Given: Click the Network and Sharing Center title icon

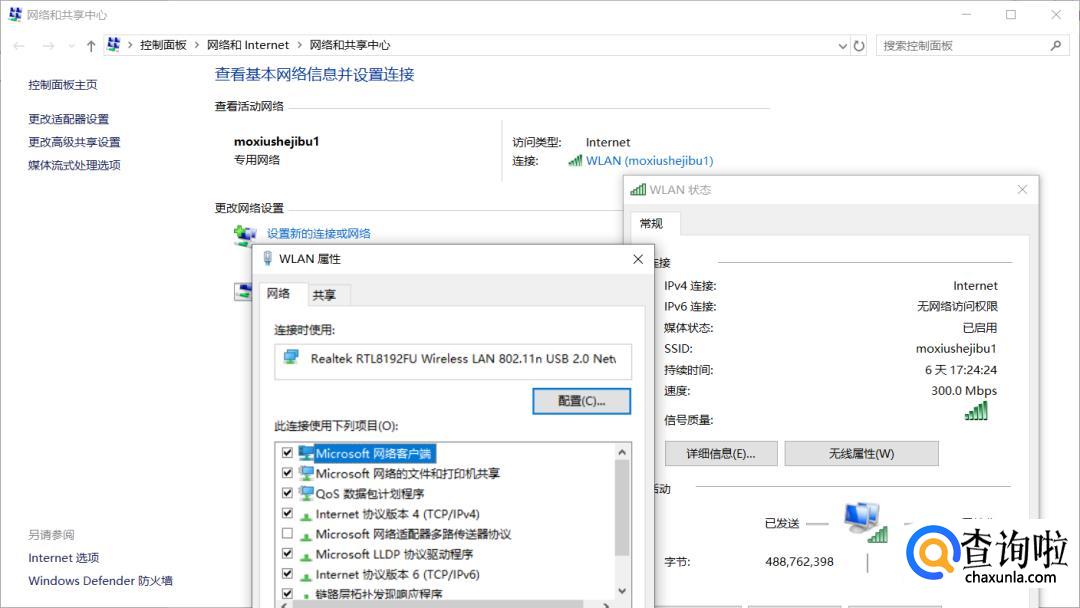Looking at the screenshot, I should tap(15, 14).
